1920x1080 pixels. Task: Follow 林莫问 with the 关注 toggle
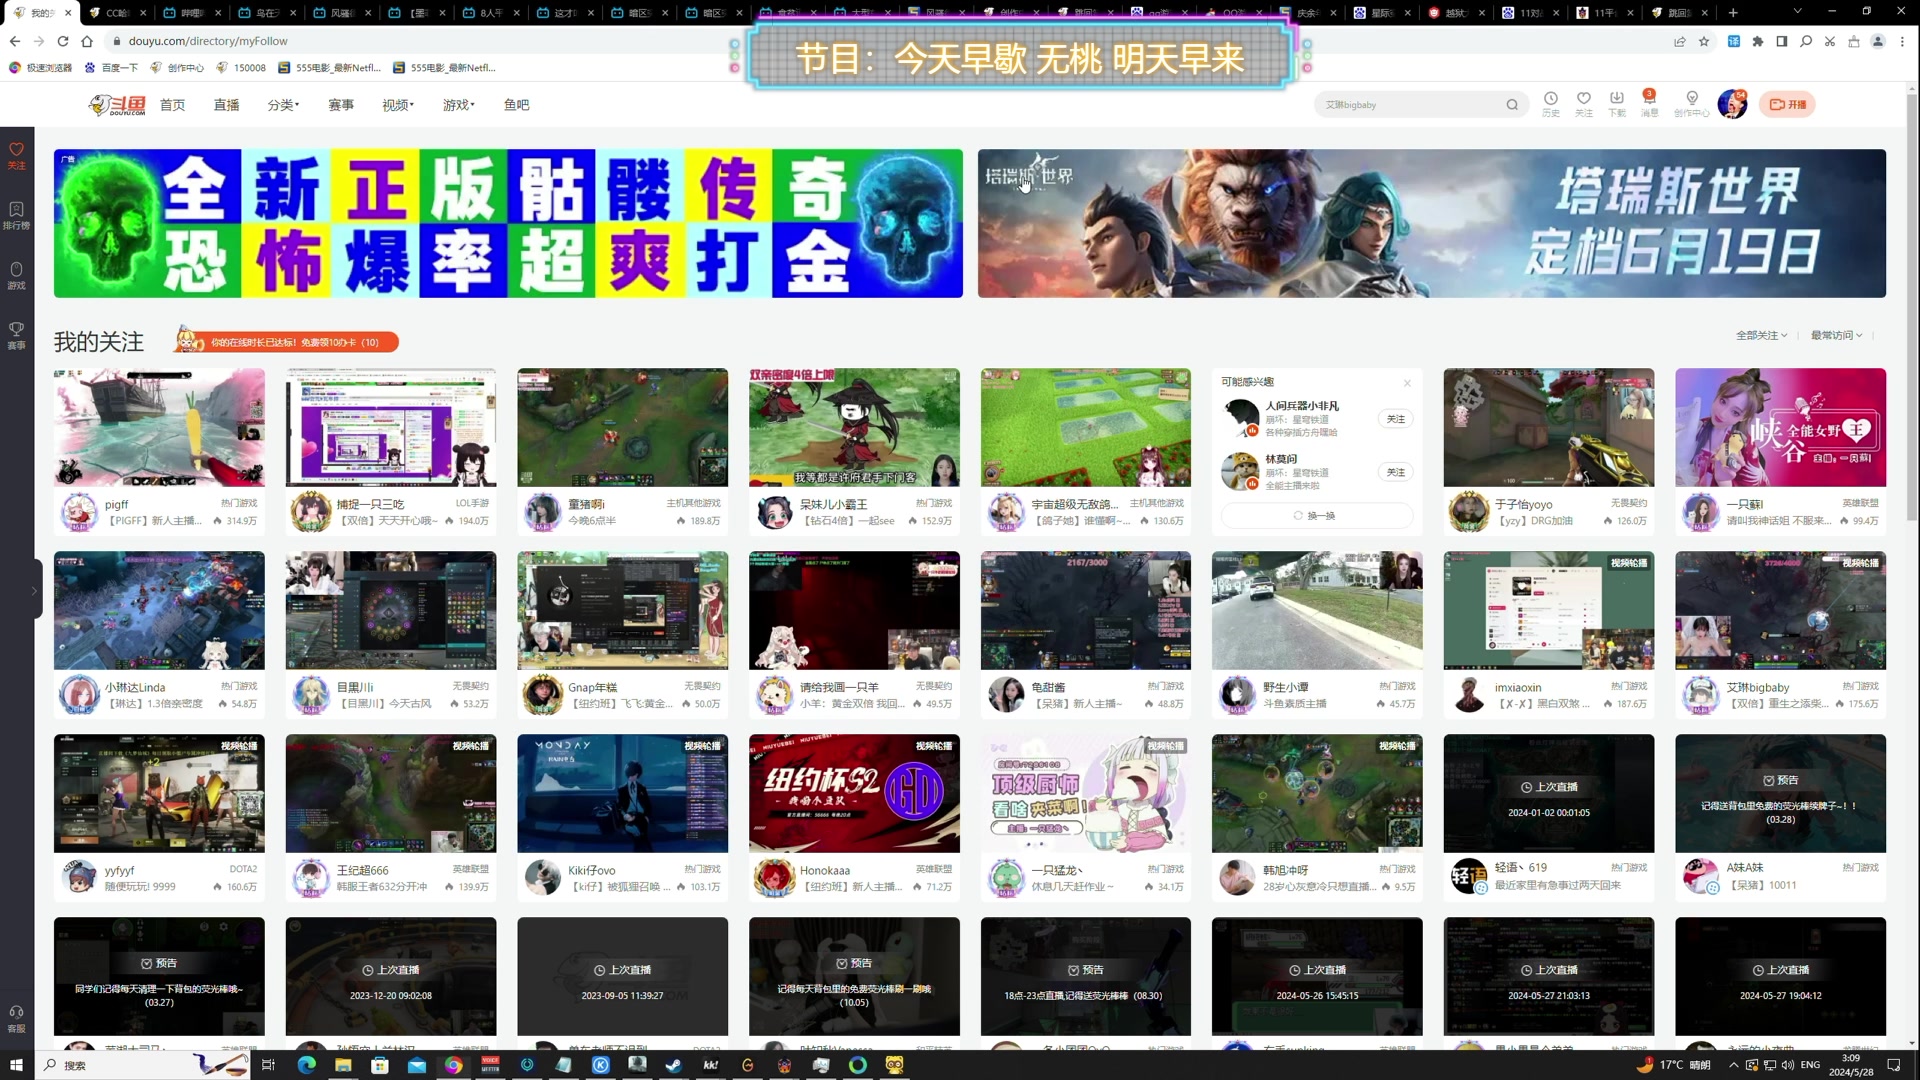click(1395, 472)
